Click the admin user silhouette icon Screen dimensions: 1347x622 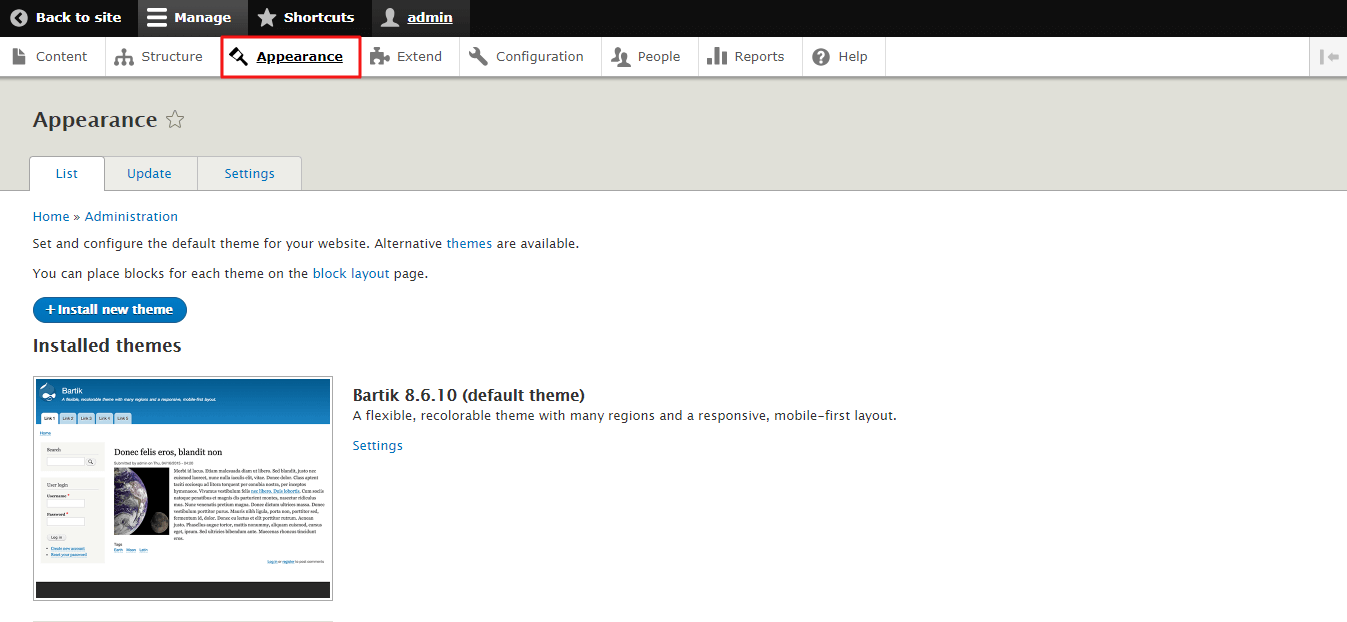(390, 17)
